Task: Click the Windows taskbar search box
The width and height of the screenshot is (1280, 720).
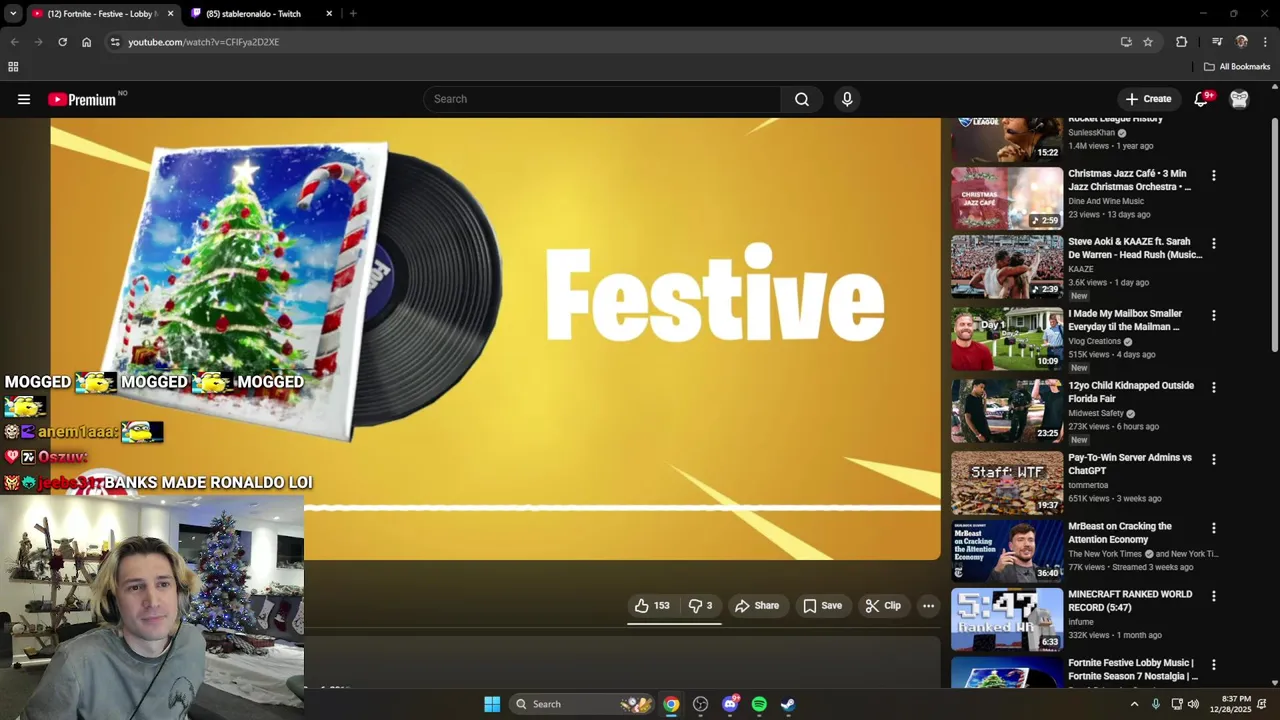Action: (x=582, y=704)
